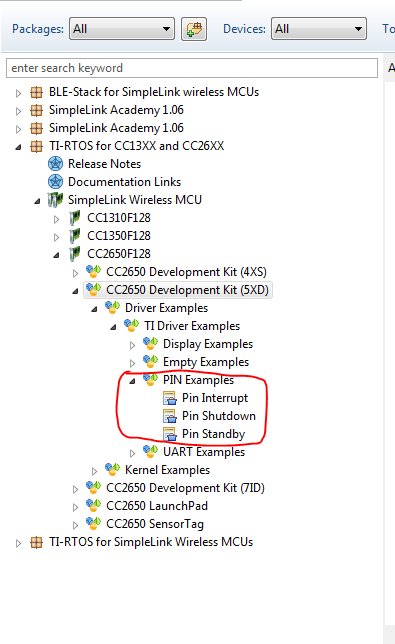Expand UART Examples
395x644 pixels.
tap(132, 453)
